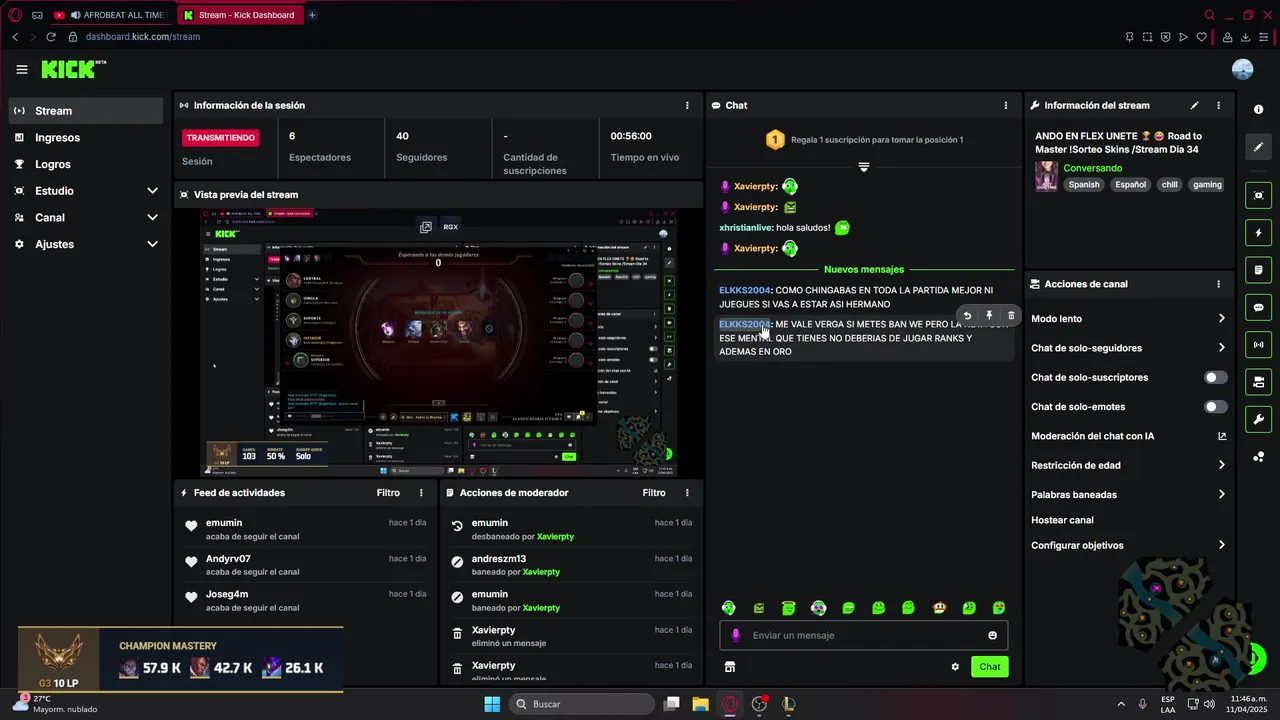The height and width of the screenshot is (720, 1280).
Task: Toggle Chat de solo-emotes switch
Action: [x=1215, y=407]
